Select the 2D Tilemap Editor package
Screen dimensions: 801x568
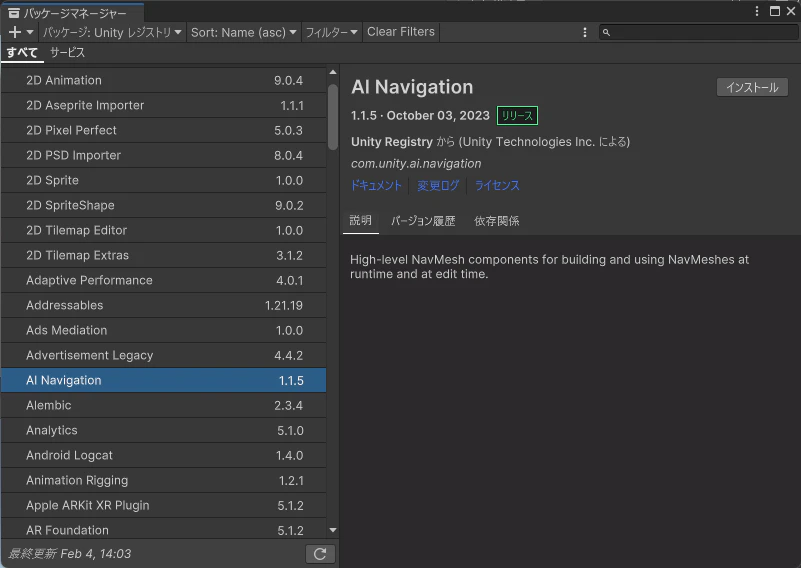point(163,230)
